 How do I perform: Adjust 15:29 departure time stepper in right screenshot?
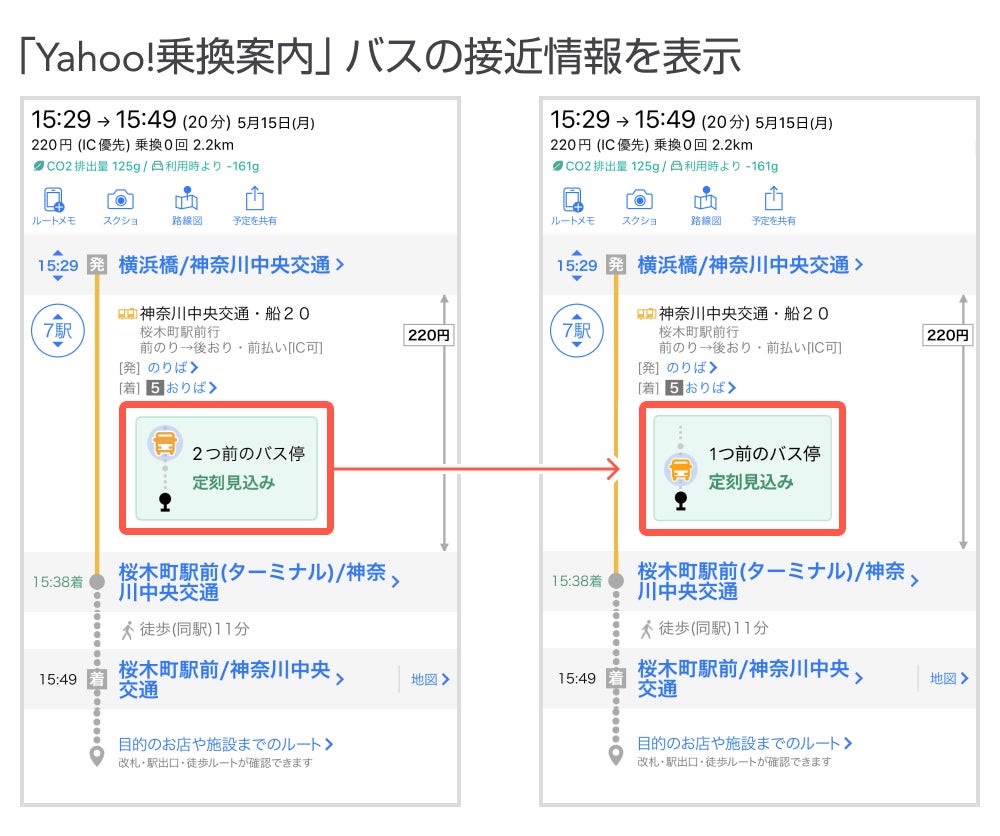pyautogui.click(x=577, y=265)
